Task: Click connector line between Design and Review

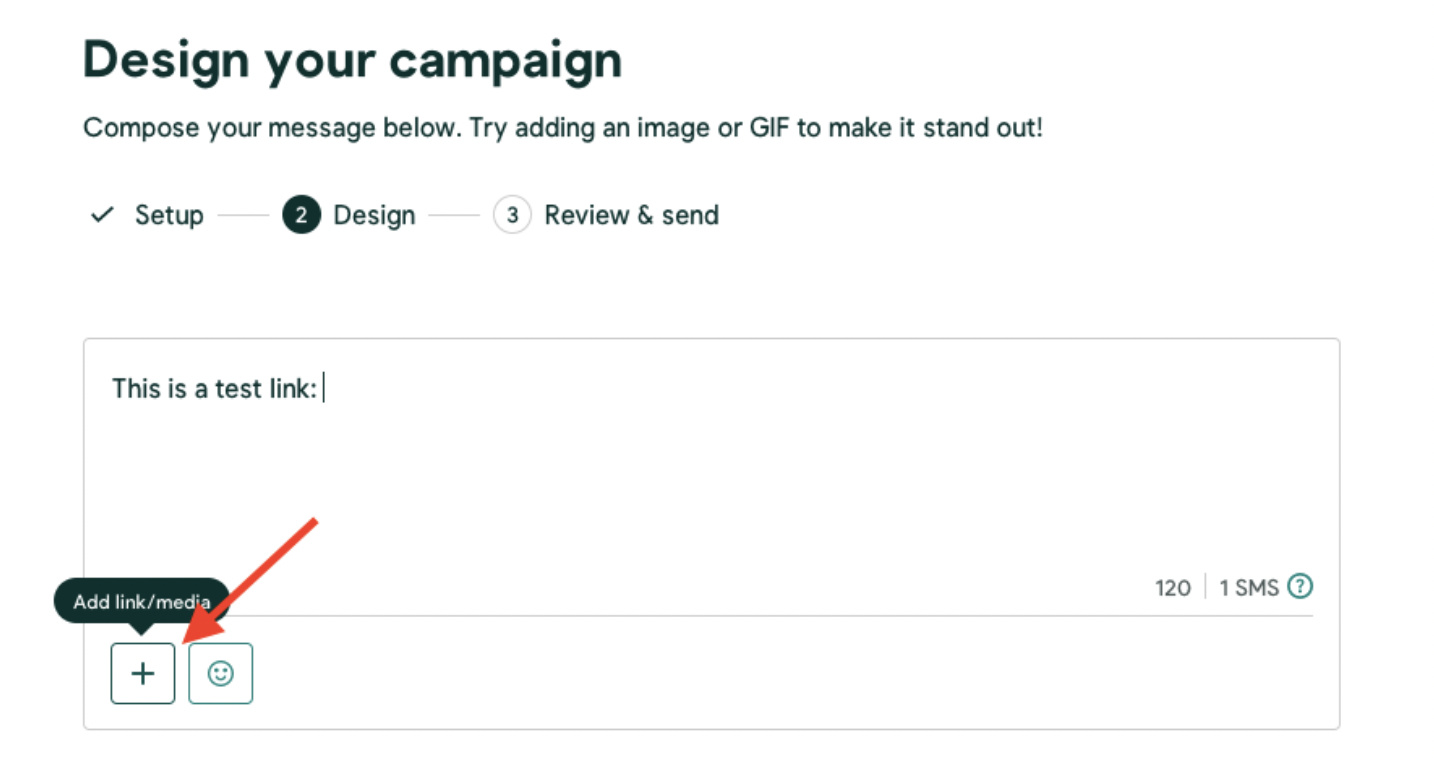Action: point(454,215)
